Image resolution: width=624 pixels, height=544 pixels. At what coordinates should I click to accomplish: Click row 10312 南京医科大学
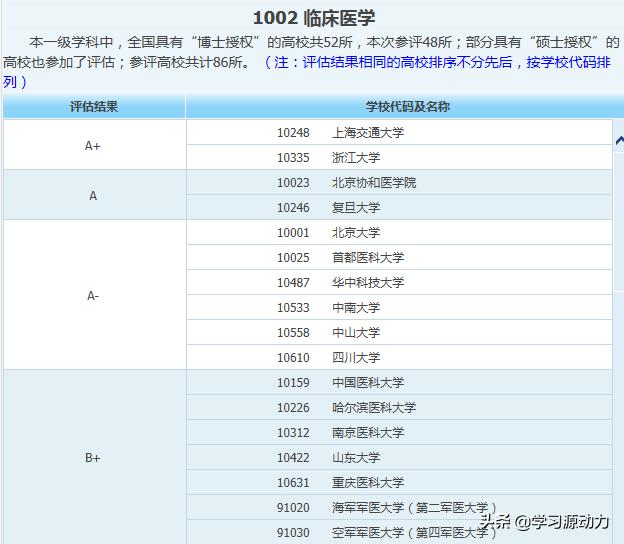point(399,433)
